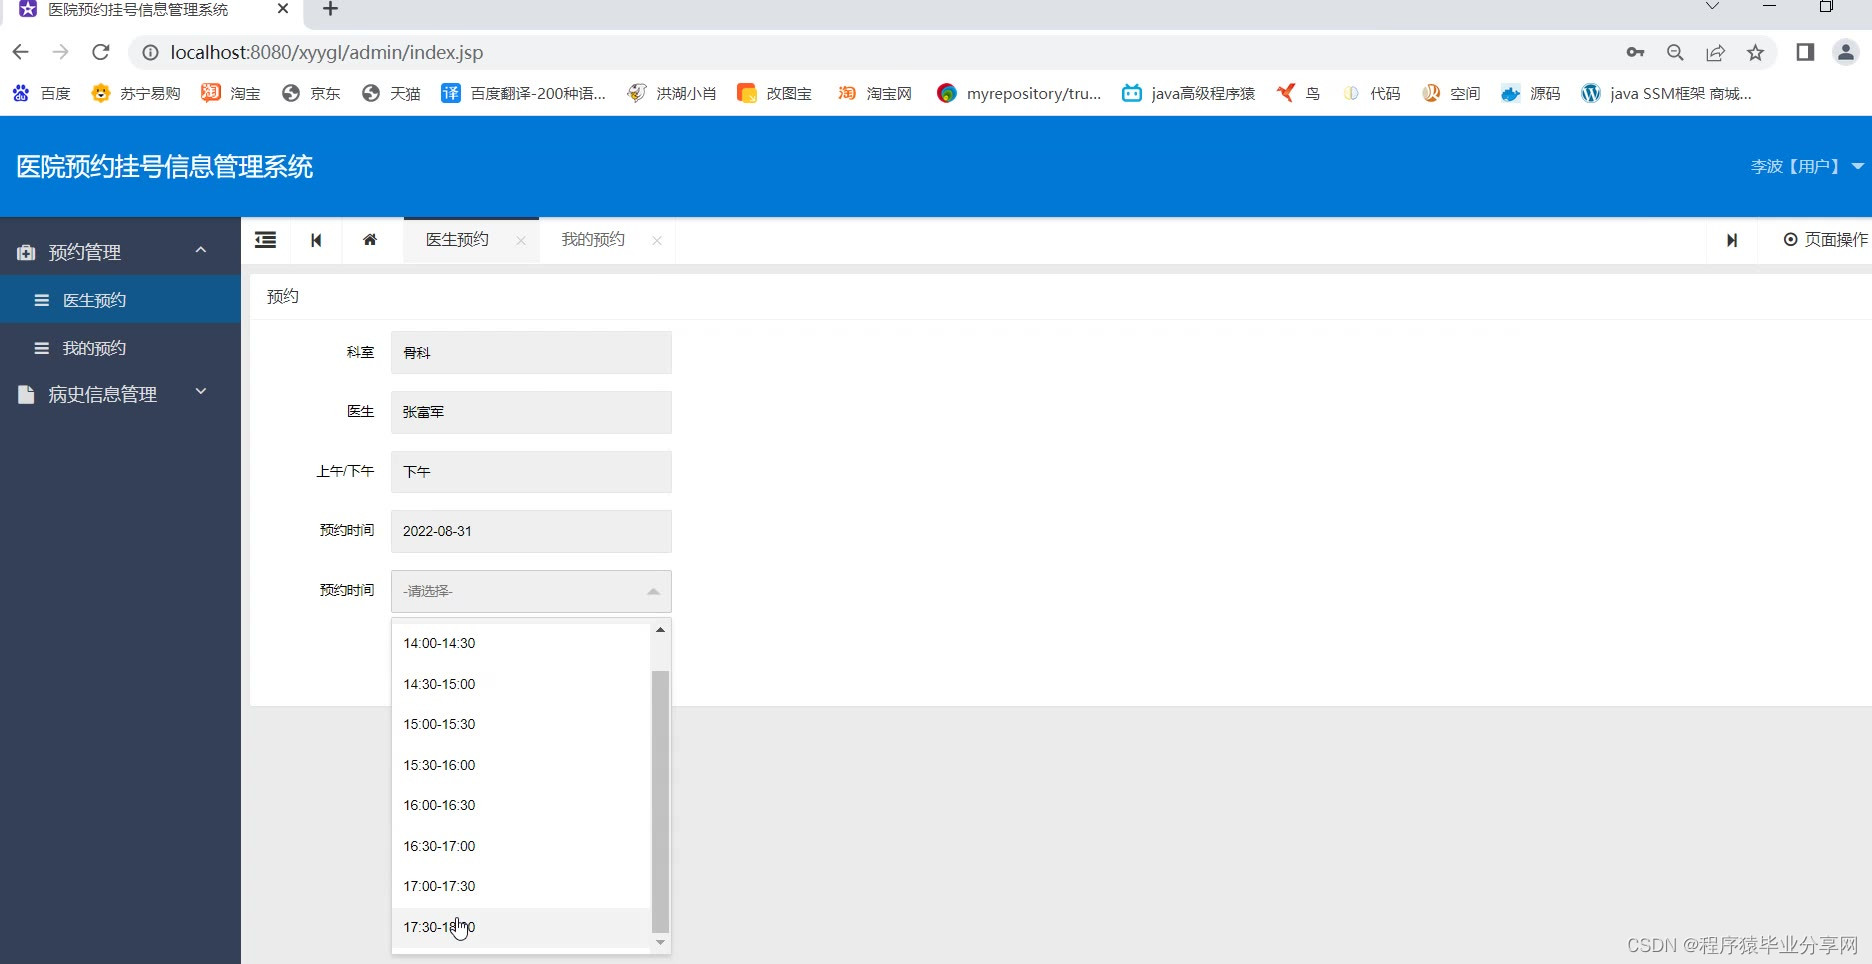Select time slot 14:00-14:30
Screen dimensions: 1872x964
point(521,643)
